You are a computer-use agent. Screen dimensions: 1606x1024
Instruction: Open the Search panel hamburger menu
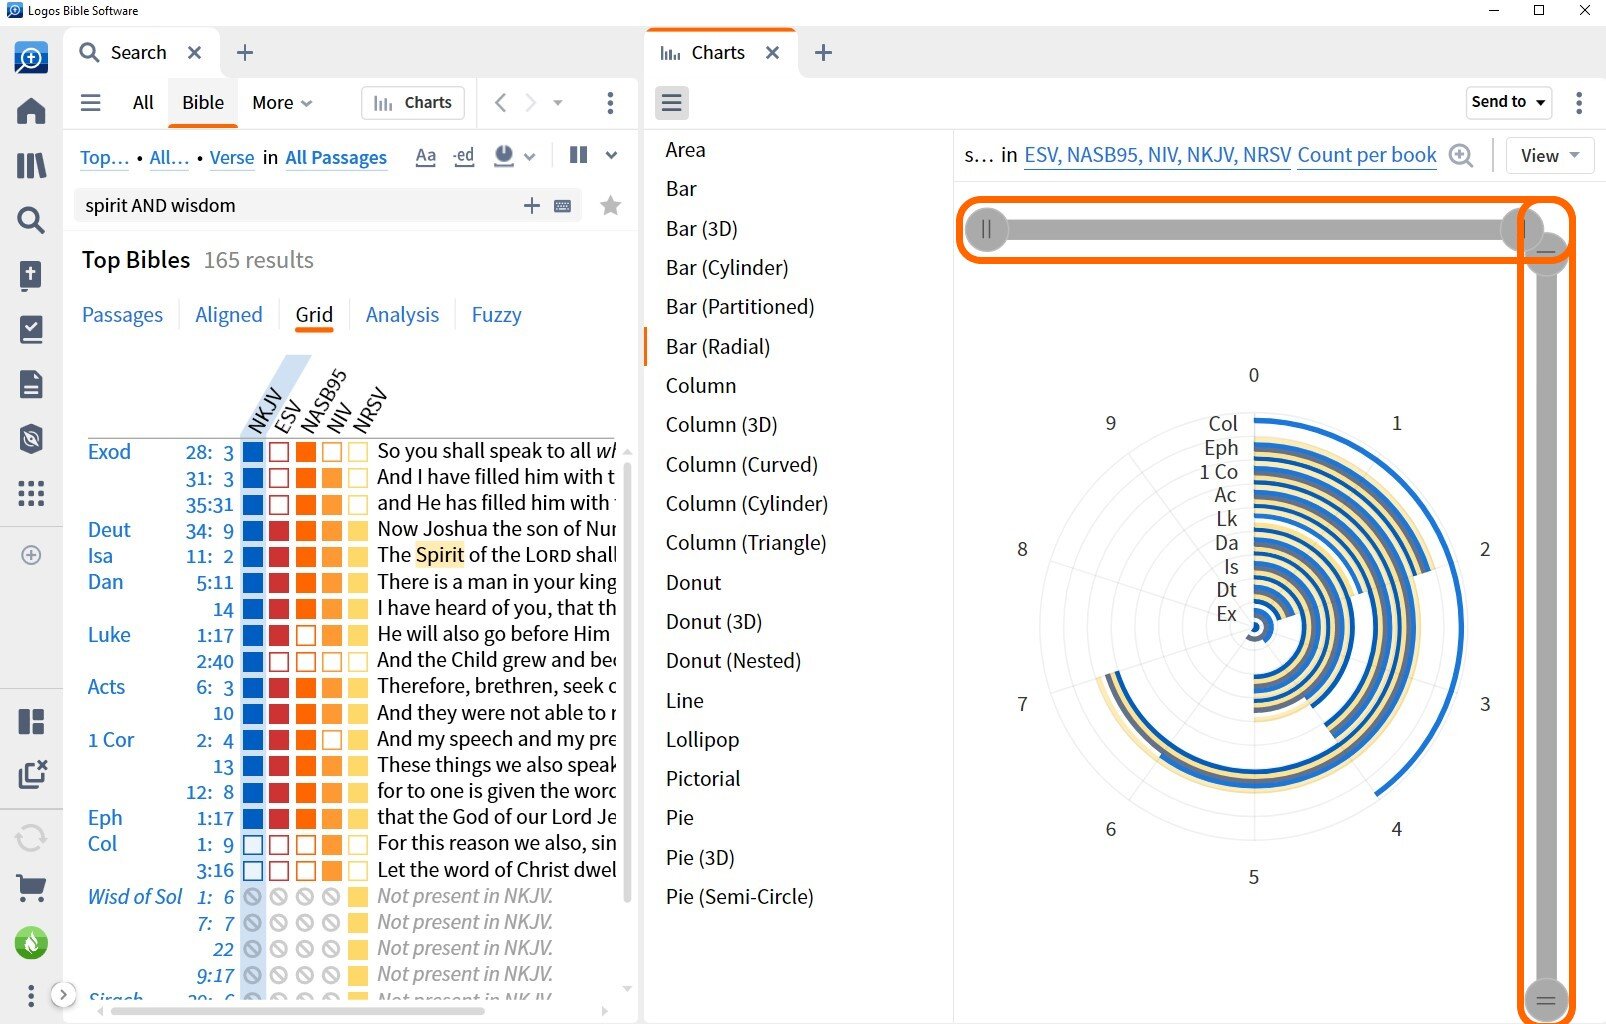point(91,102)
